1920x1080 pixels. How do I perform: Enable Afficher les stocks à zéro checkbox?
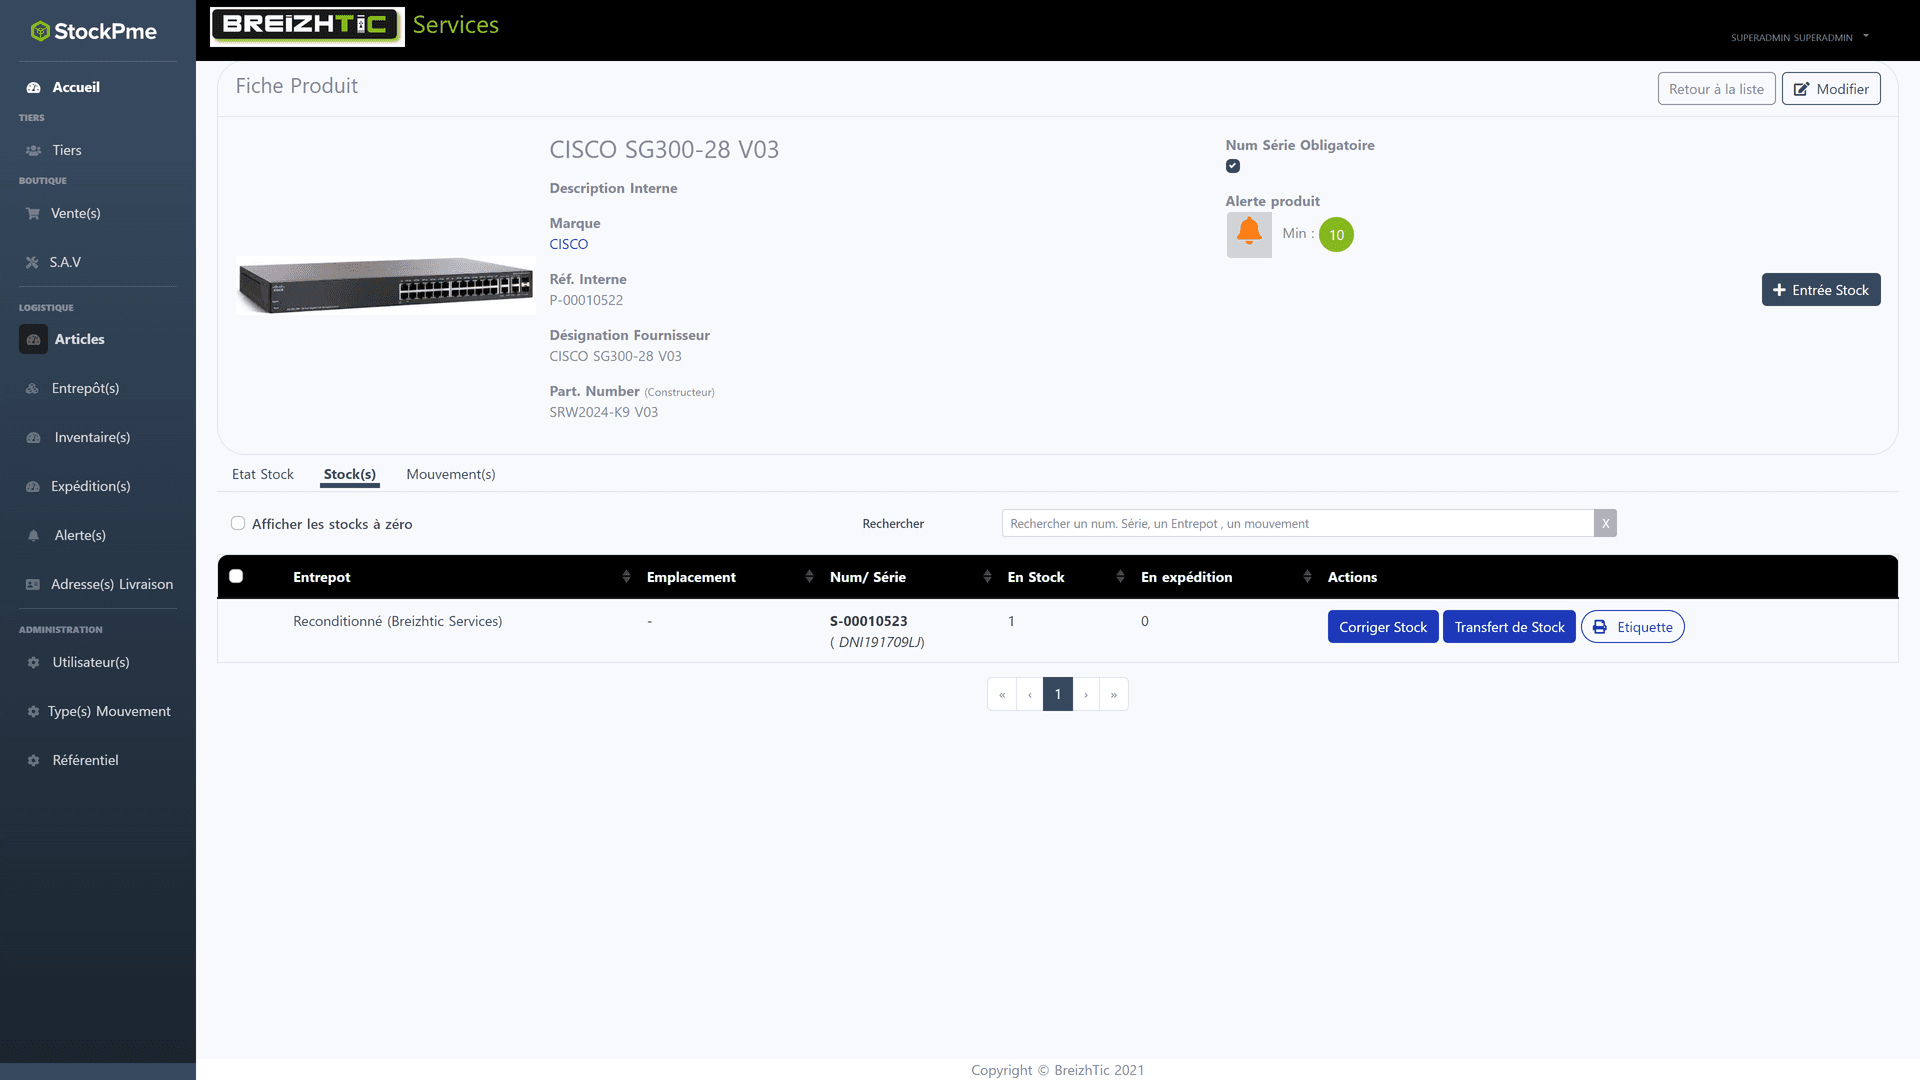tap(238, 523)
